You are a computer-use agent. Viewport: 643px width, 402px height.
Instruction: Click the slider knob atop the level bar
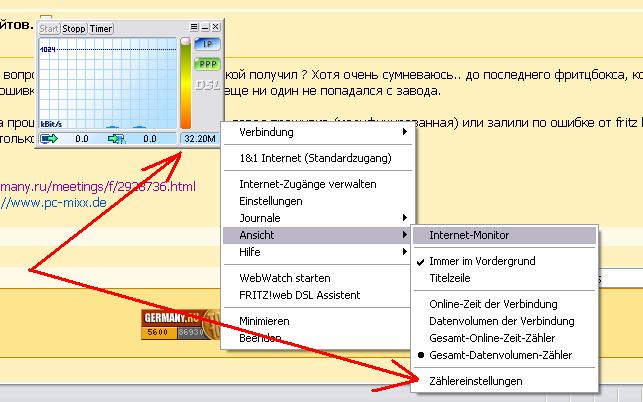(186, 41)
